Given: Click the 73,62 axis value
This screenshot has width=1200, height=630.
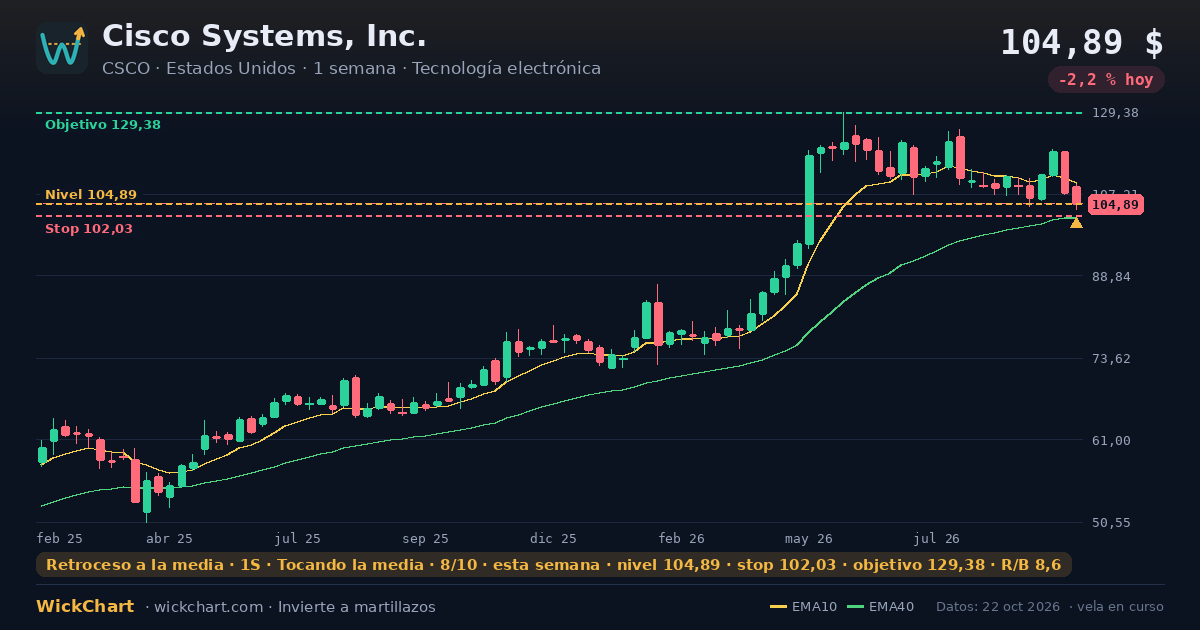Looking at the screenshot, I should coord(1112,359).
